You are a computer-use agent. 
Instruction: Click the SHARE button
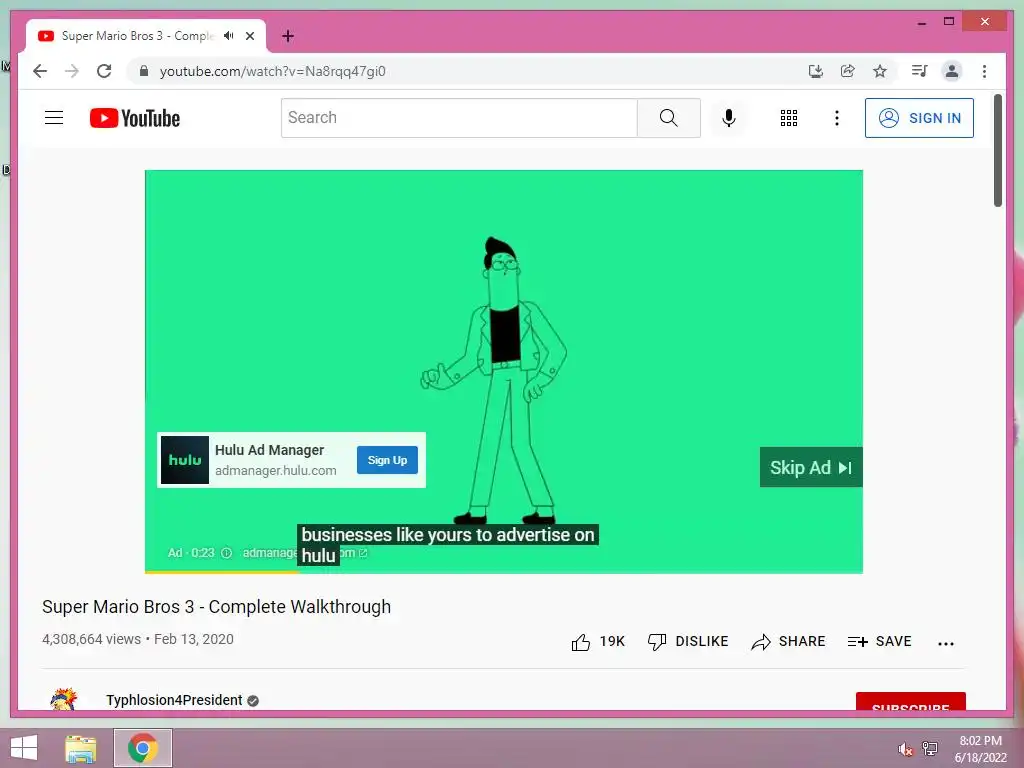[788, 642]
